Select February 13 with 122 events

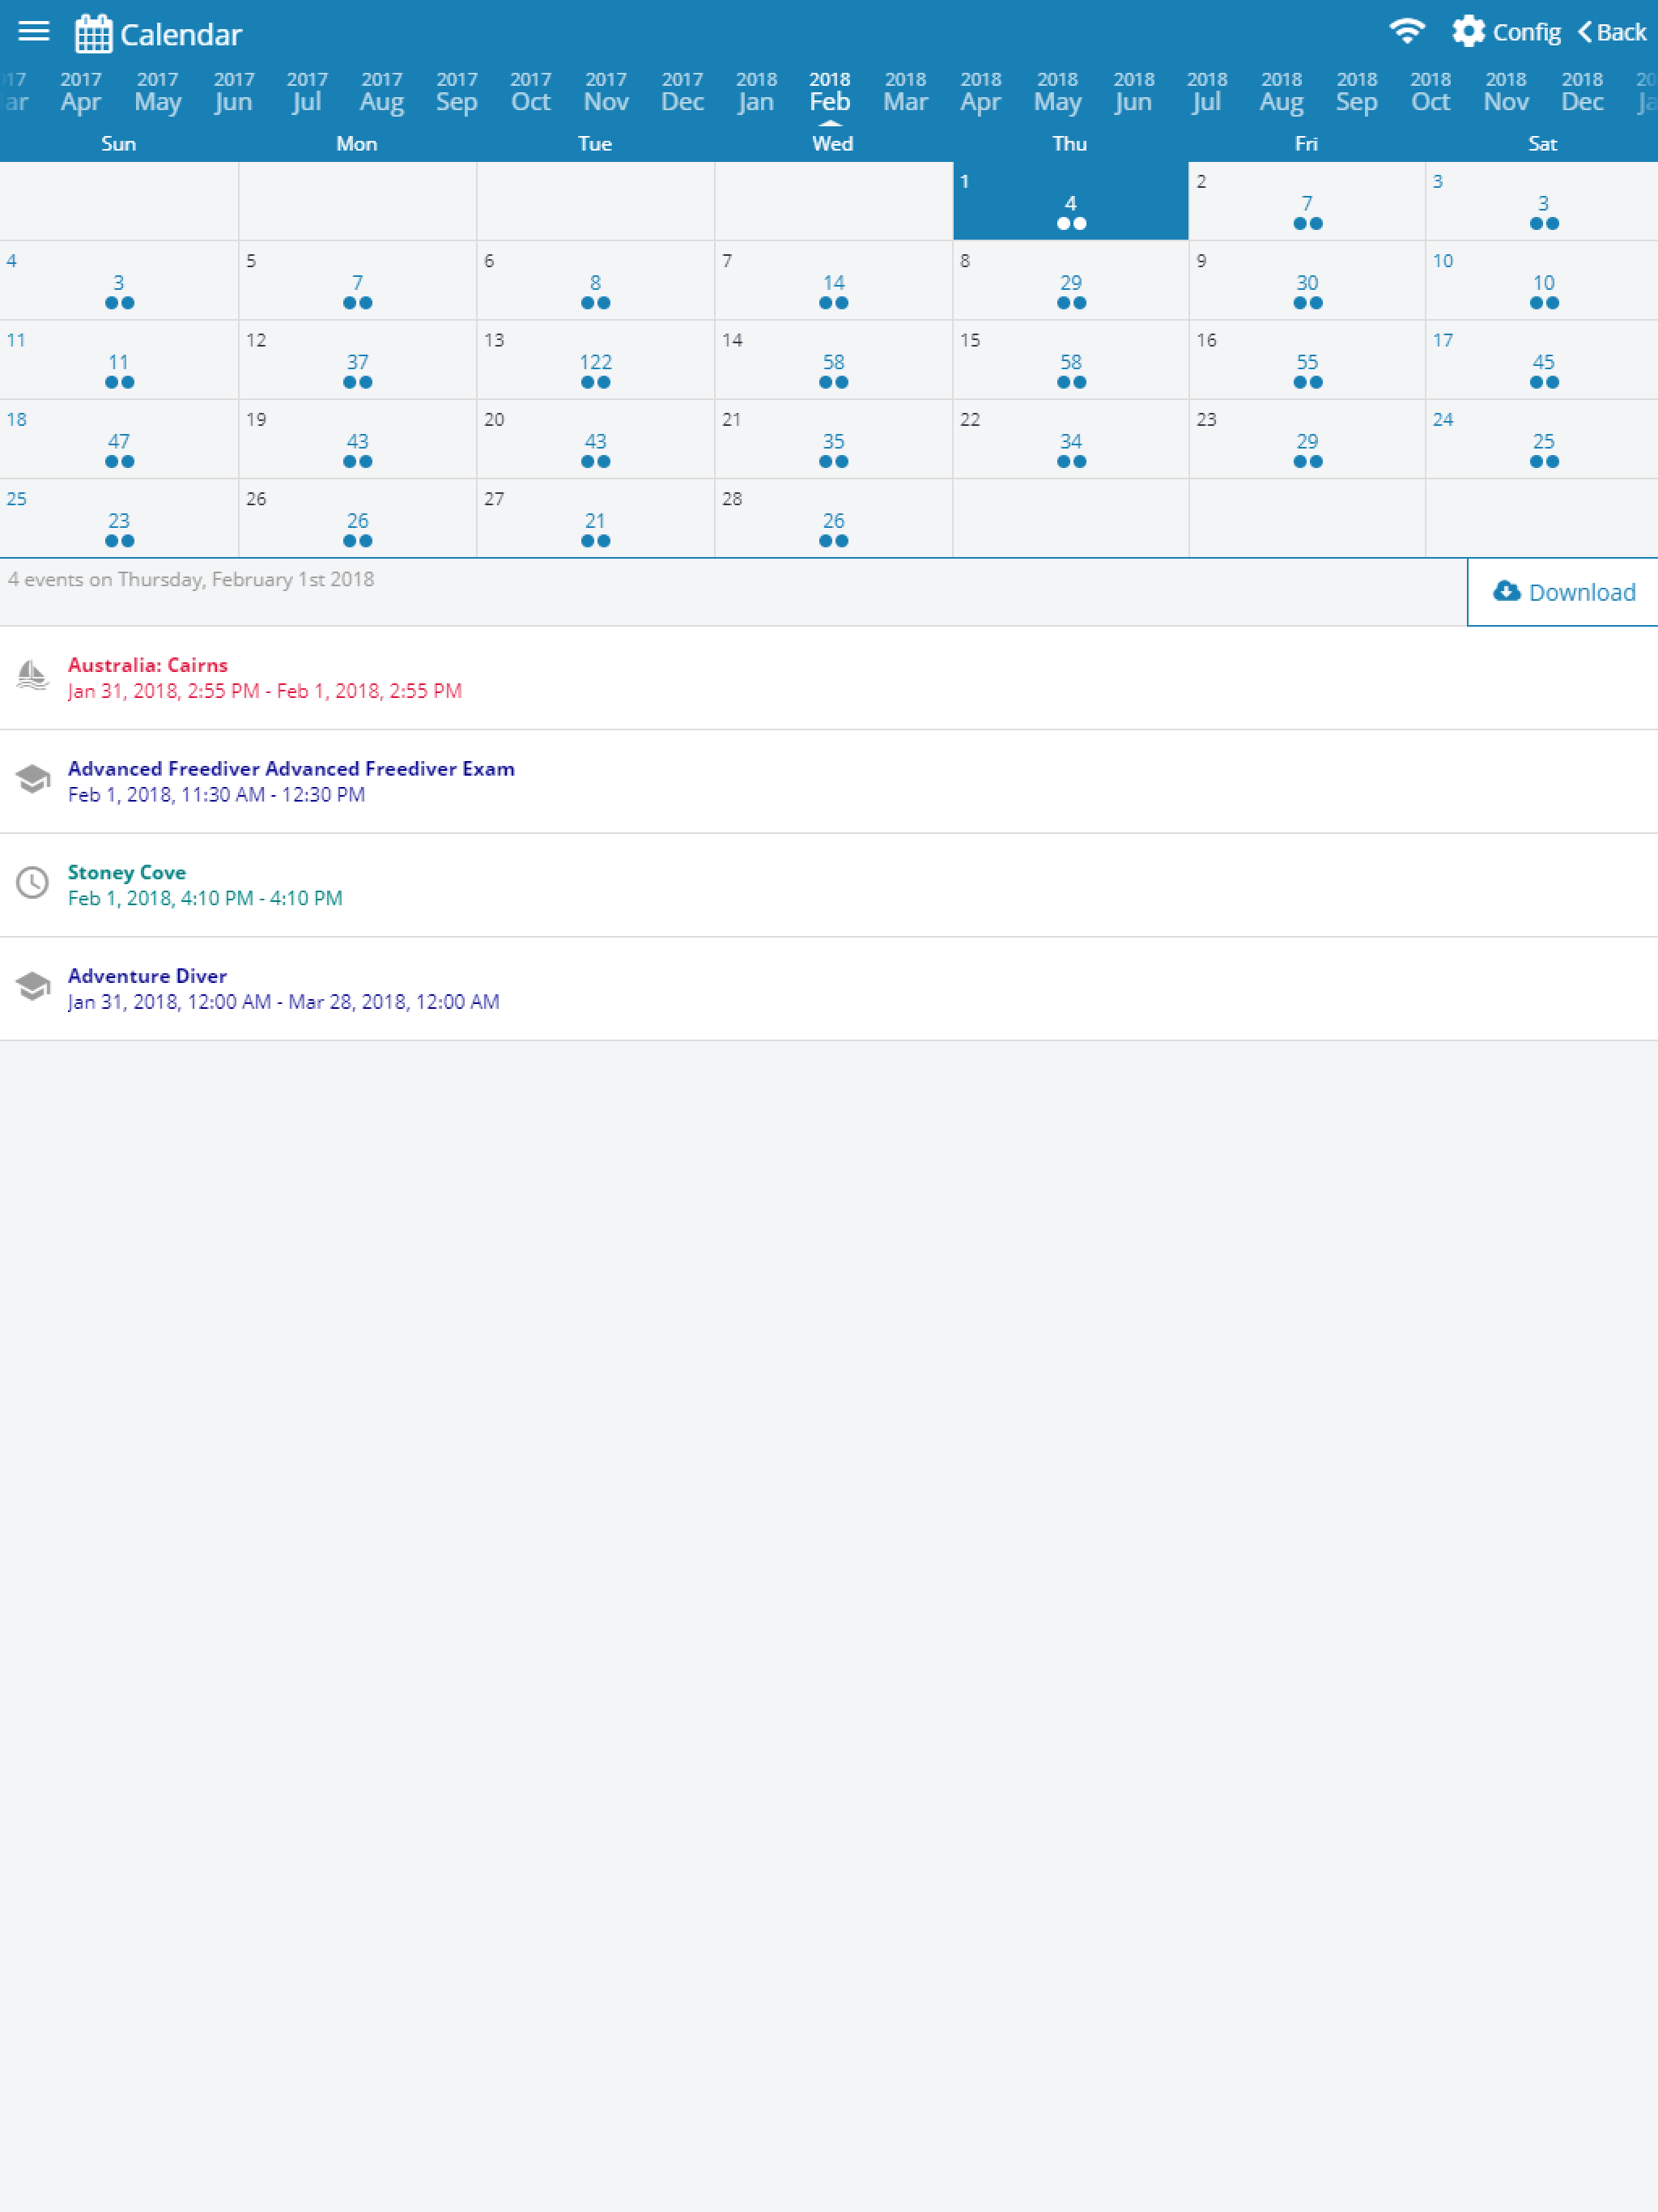[596, 360]
